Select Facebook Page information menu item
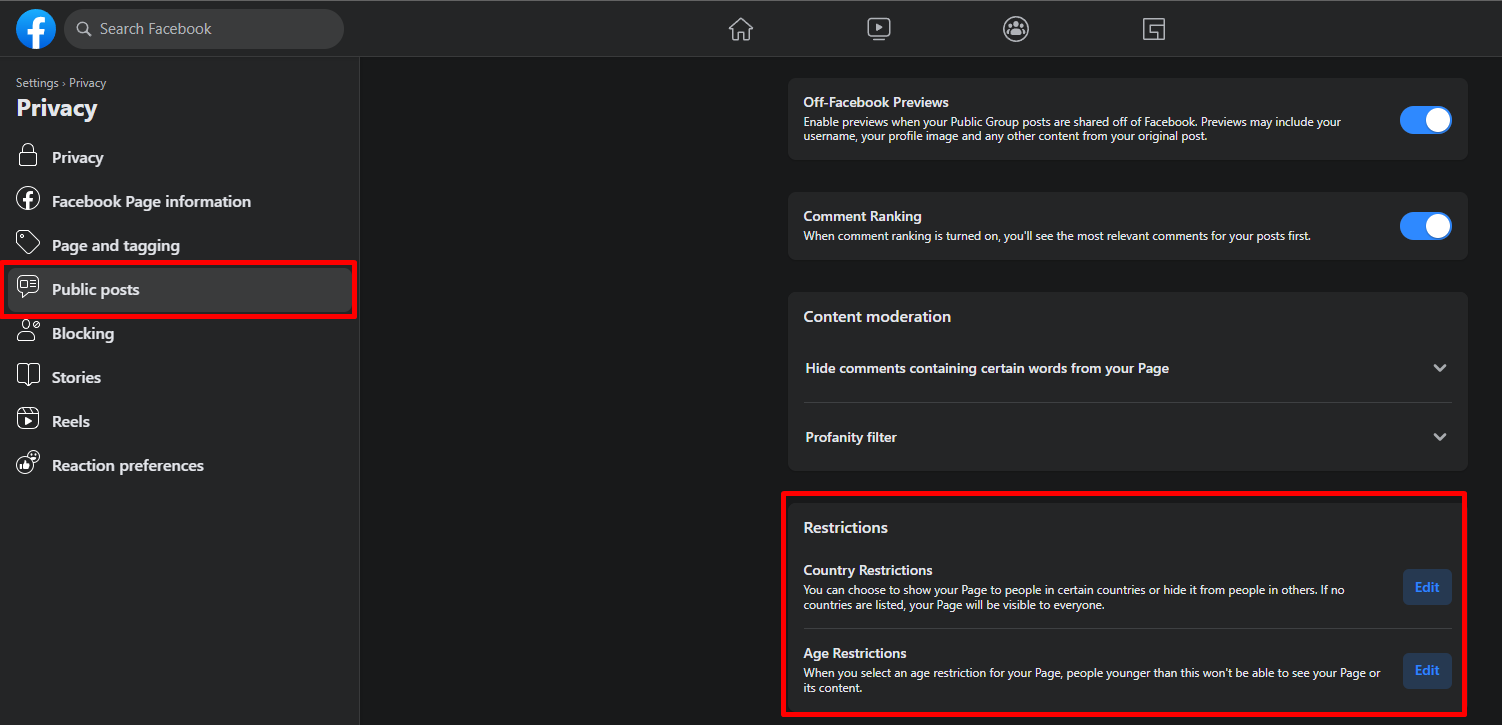This screenshot has height=725, width=1502. click(x=180, y=201)
